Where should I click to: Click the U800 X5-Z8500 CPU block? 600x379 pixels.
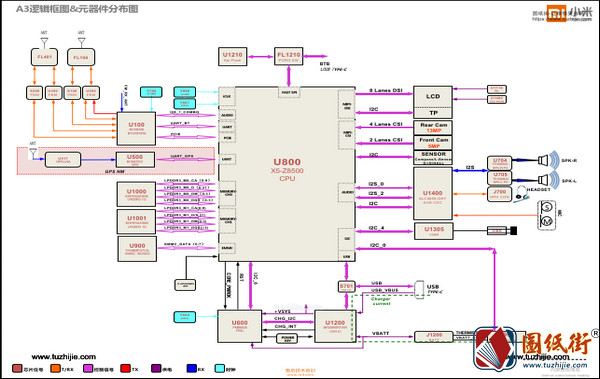[287, 174]
